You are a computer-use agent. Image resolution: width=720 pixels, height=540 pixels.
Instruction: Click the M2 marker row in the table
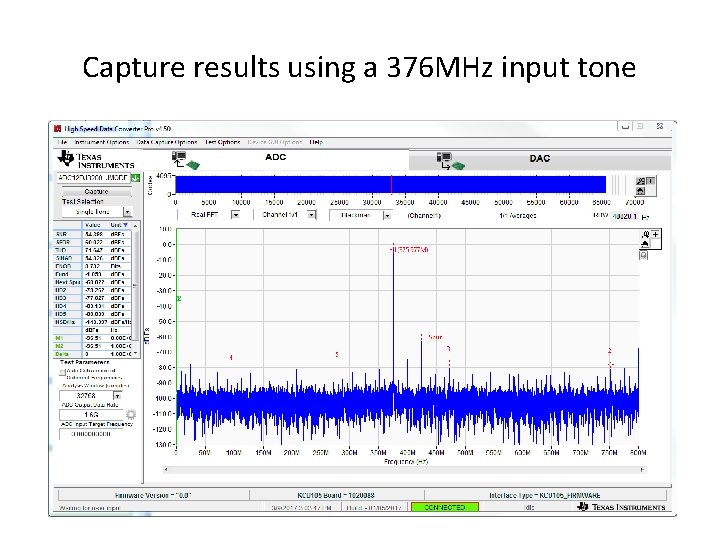pos(93,346)
